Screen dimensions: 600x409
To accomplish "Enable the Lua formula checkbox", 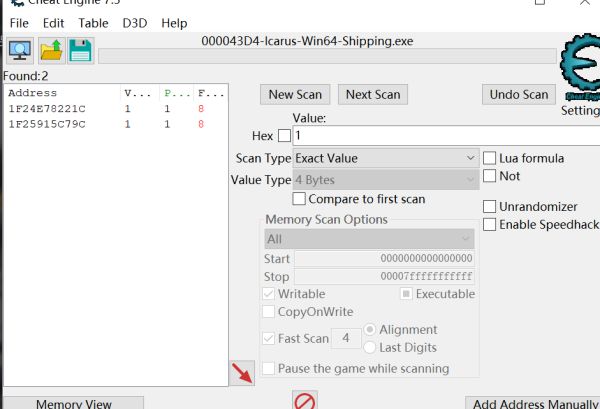I will click(x=490, y=158).
